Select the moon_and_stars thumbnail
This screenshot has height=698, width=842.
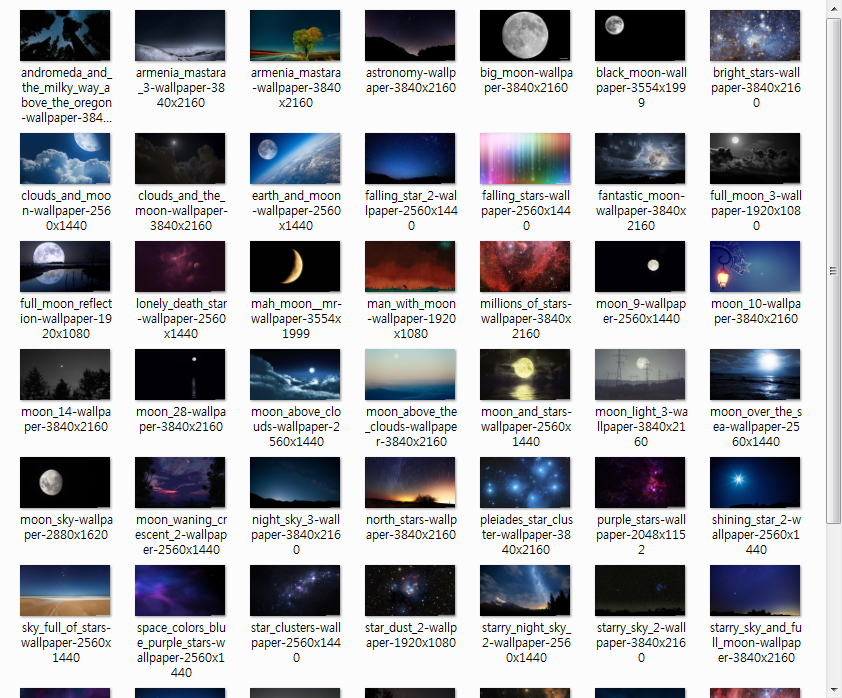[525, 374]
